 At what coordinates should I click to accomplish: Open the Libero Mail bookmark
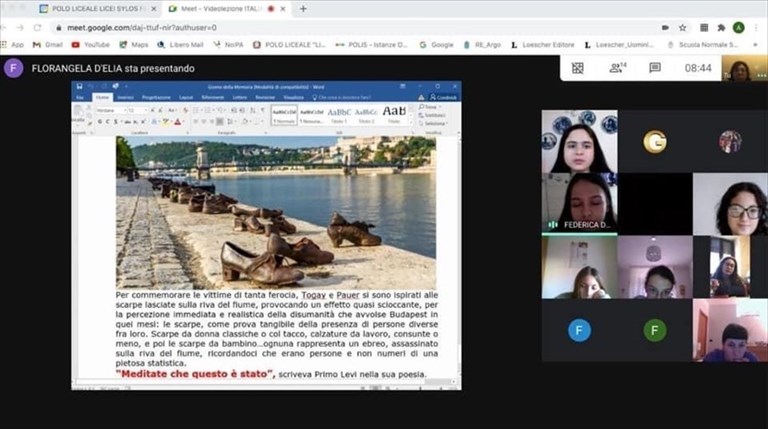(x=180, y=45)
